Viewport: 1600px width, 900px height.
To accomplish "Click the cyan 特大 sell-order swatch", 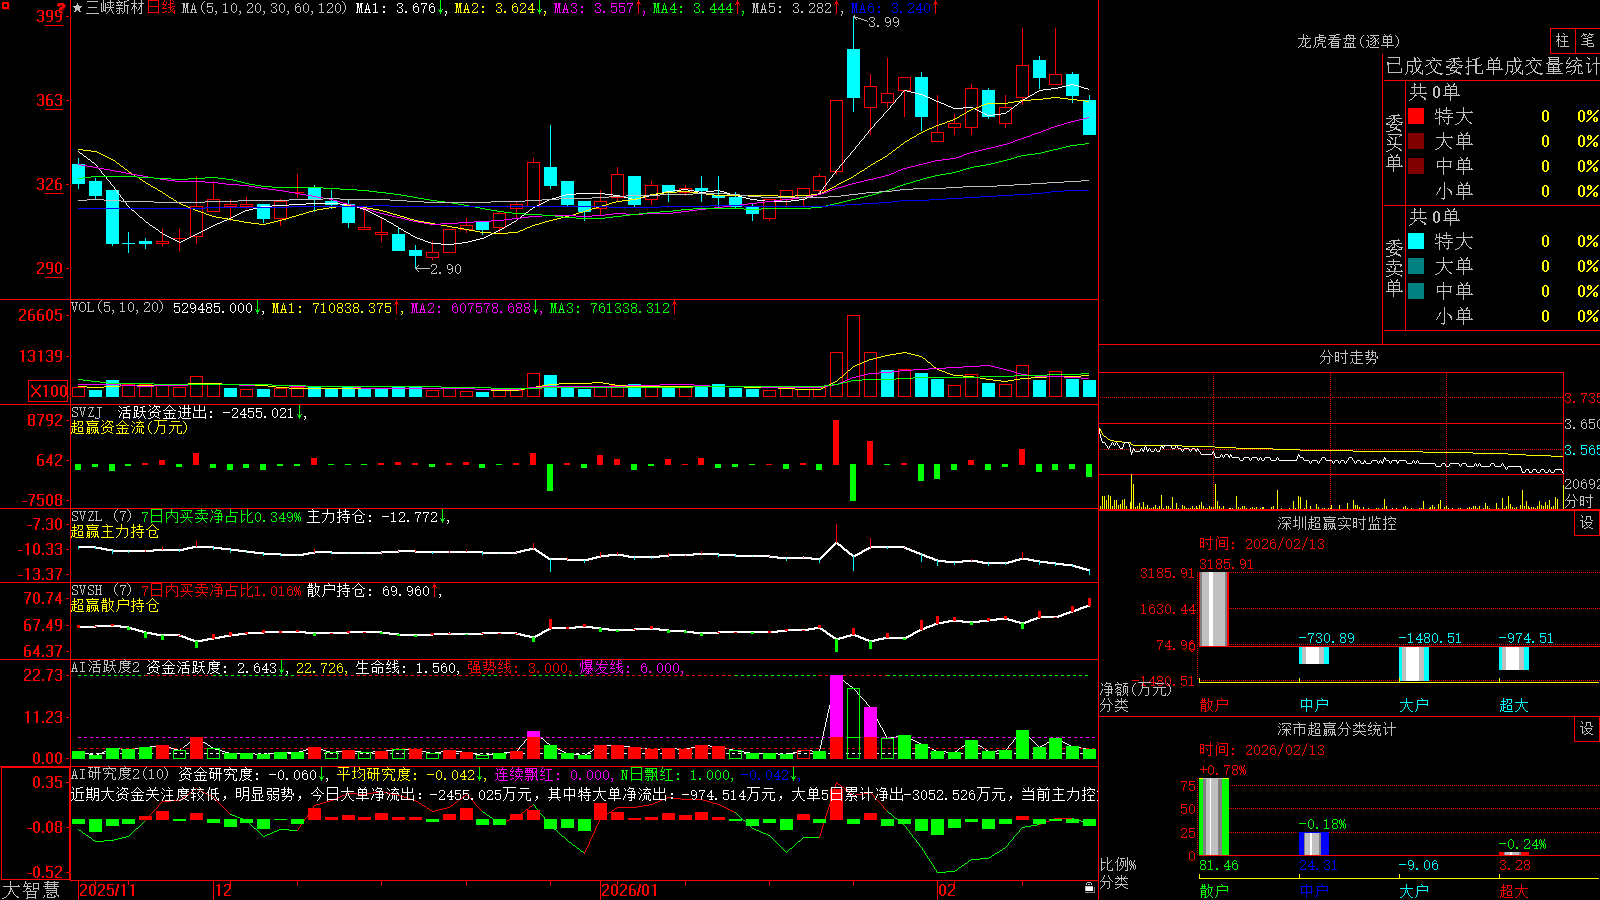I will click(1416, 241).
